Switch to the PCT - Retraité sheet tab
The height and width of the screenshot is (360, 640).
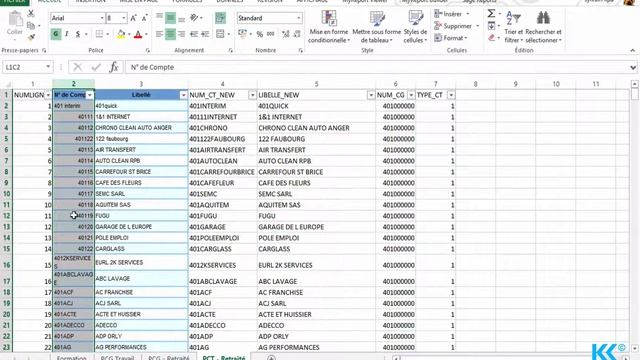click(x=224, y=358)
